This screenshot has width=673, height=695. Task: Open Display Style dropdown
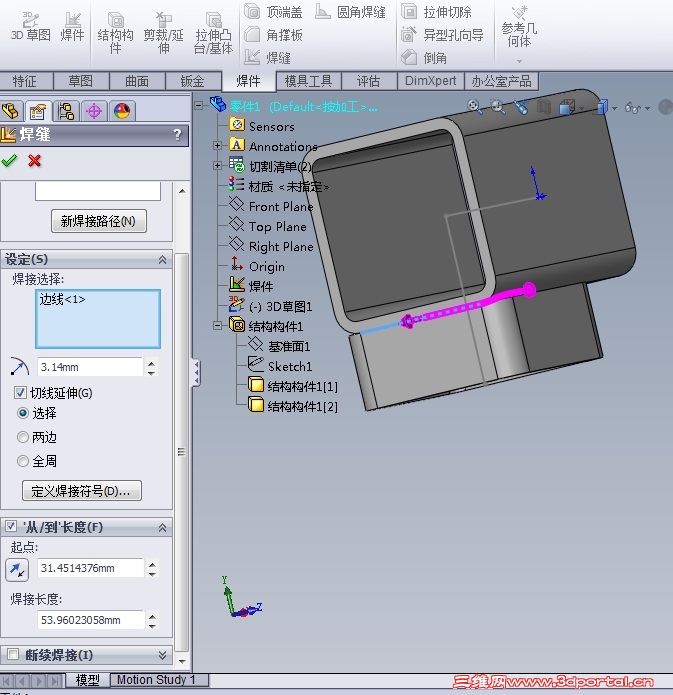(x=605, y=107)
